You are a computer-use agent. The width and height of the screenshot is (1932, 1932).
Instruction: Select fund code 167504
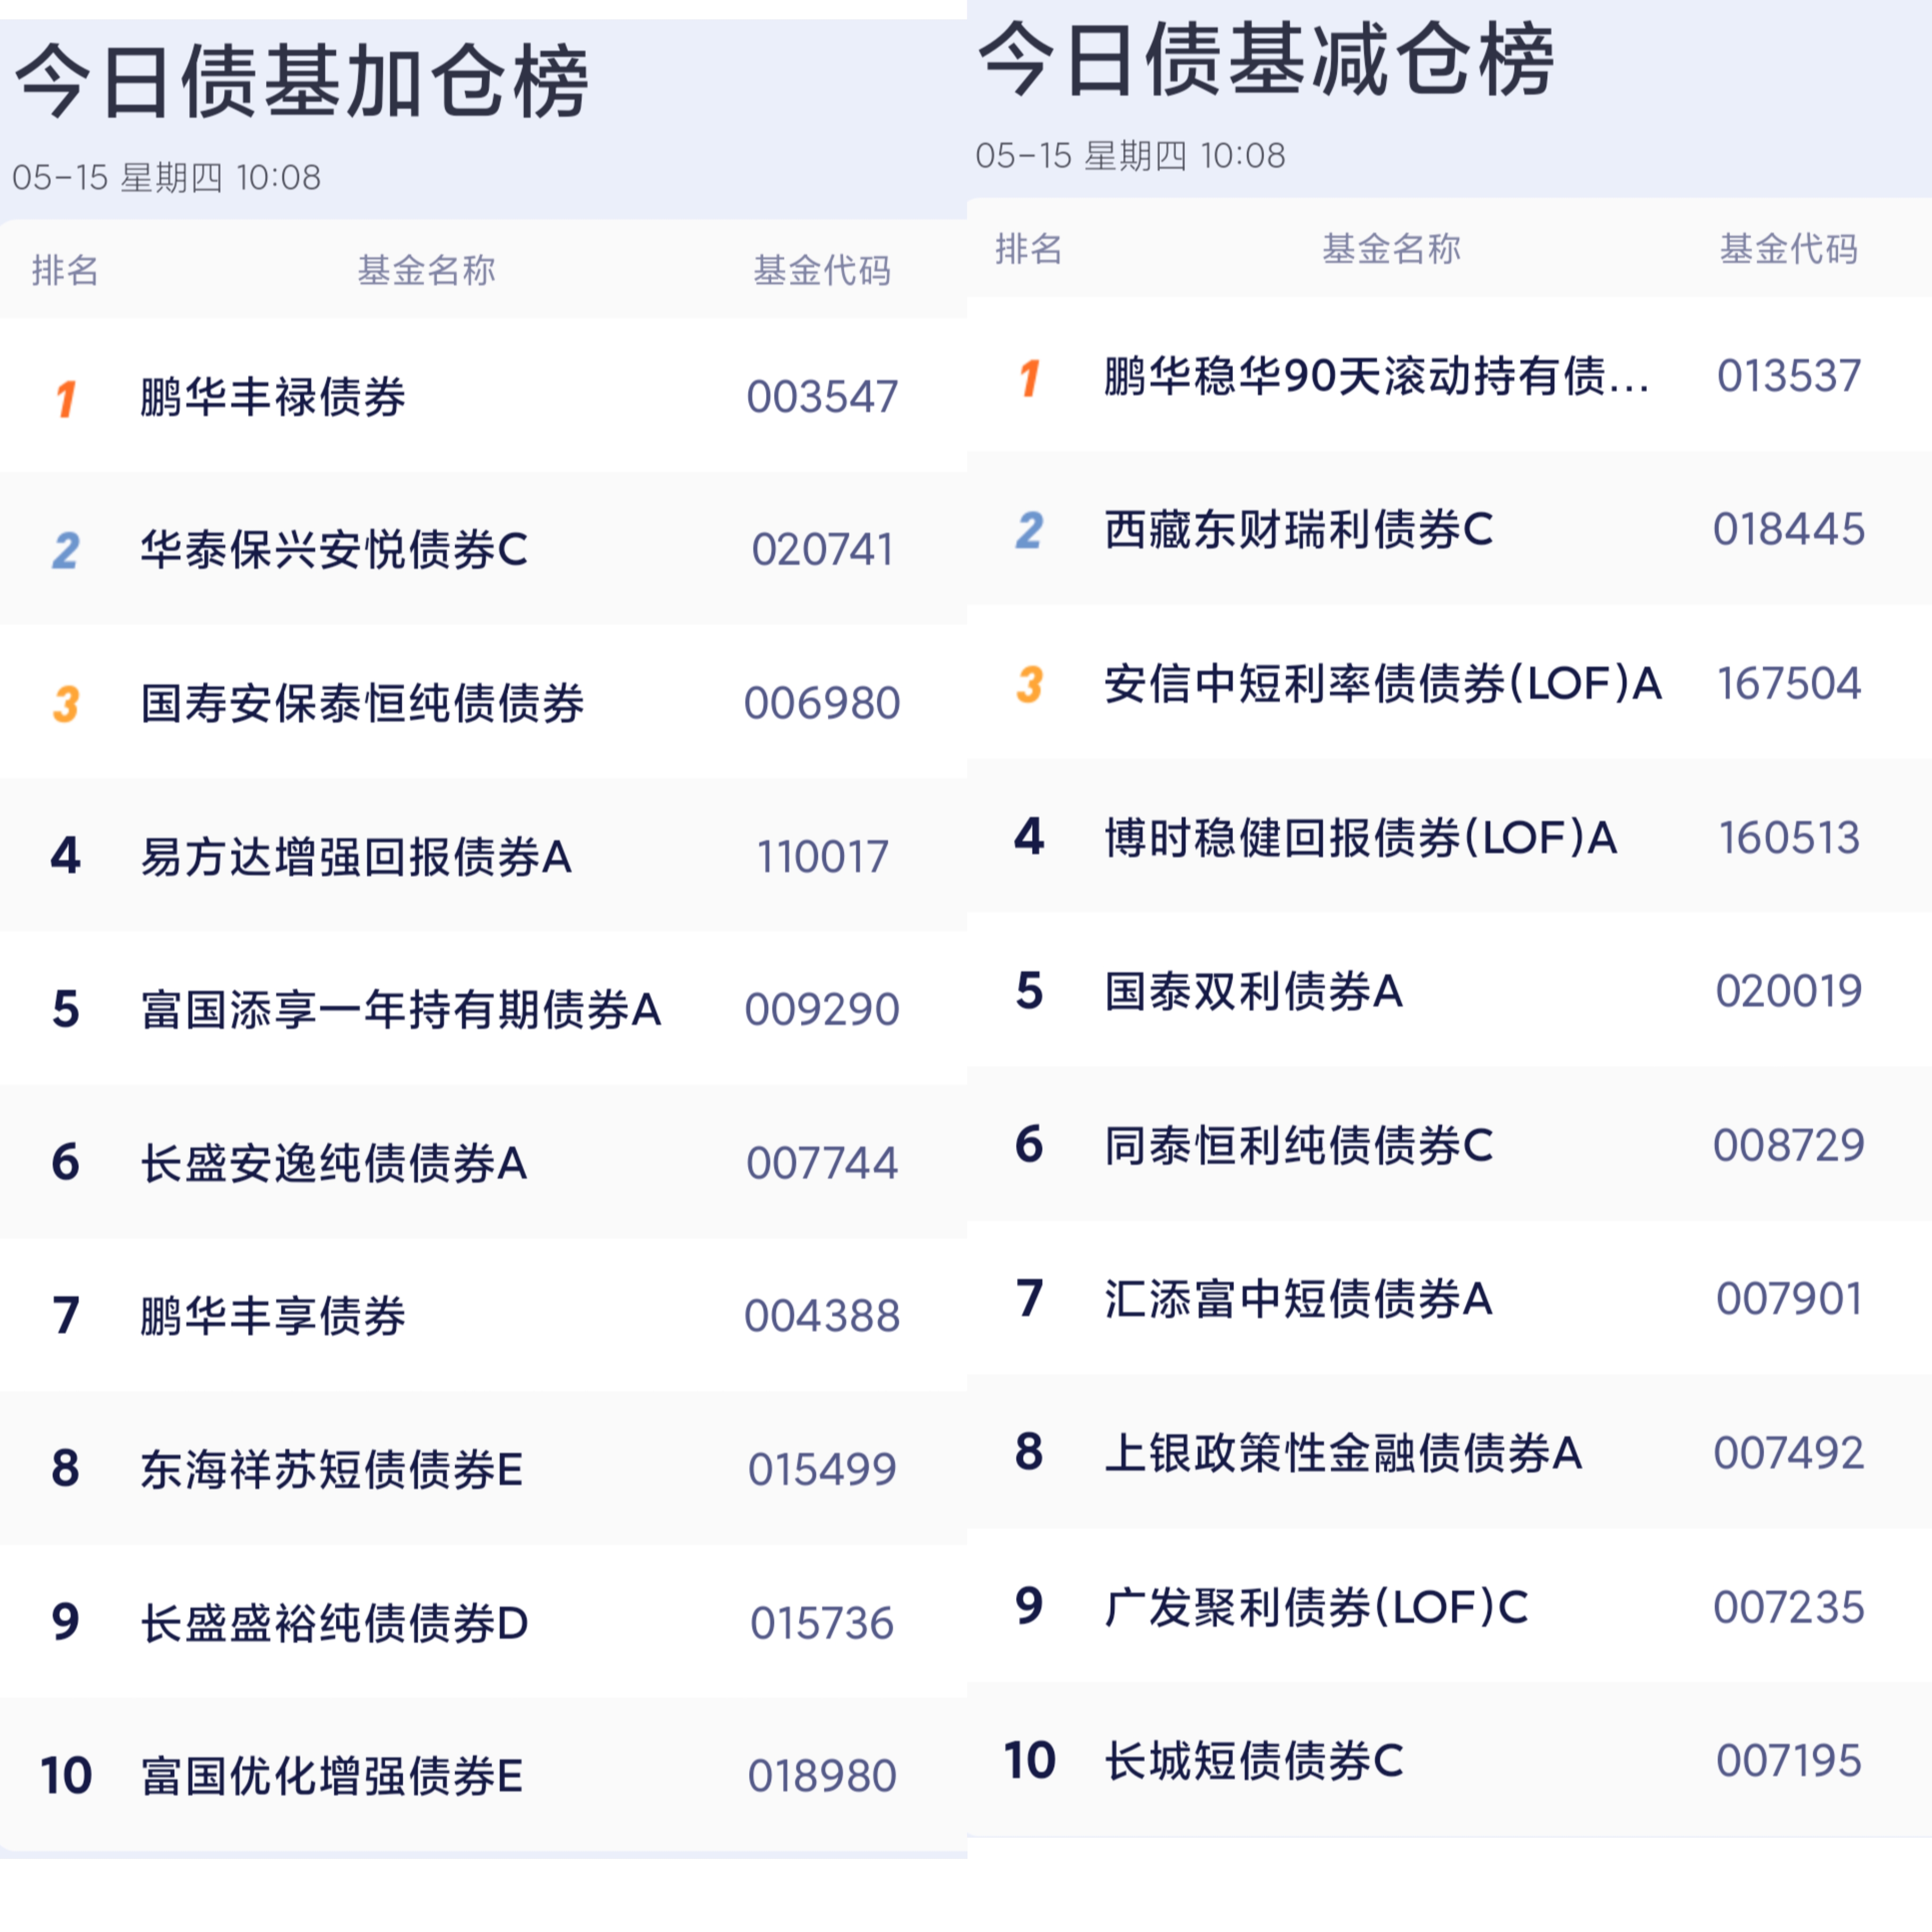(1788, 684)
